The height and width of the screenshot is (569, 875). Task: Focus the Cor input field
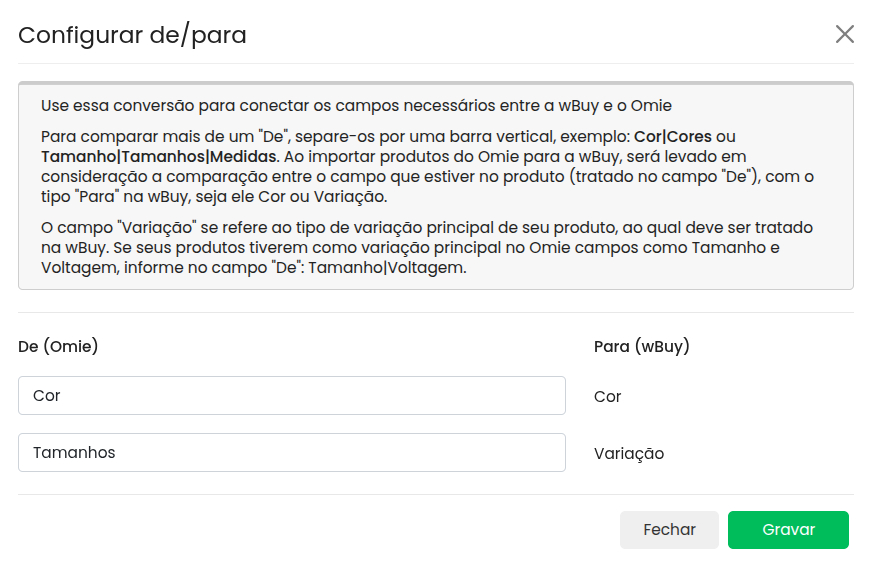pyautogui.click(x=291, y=396)
